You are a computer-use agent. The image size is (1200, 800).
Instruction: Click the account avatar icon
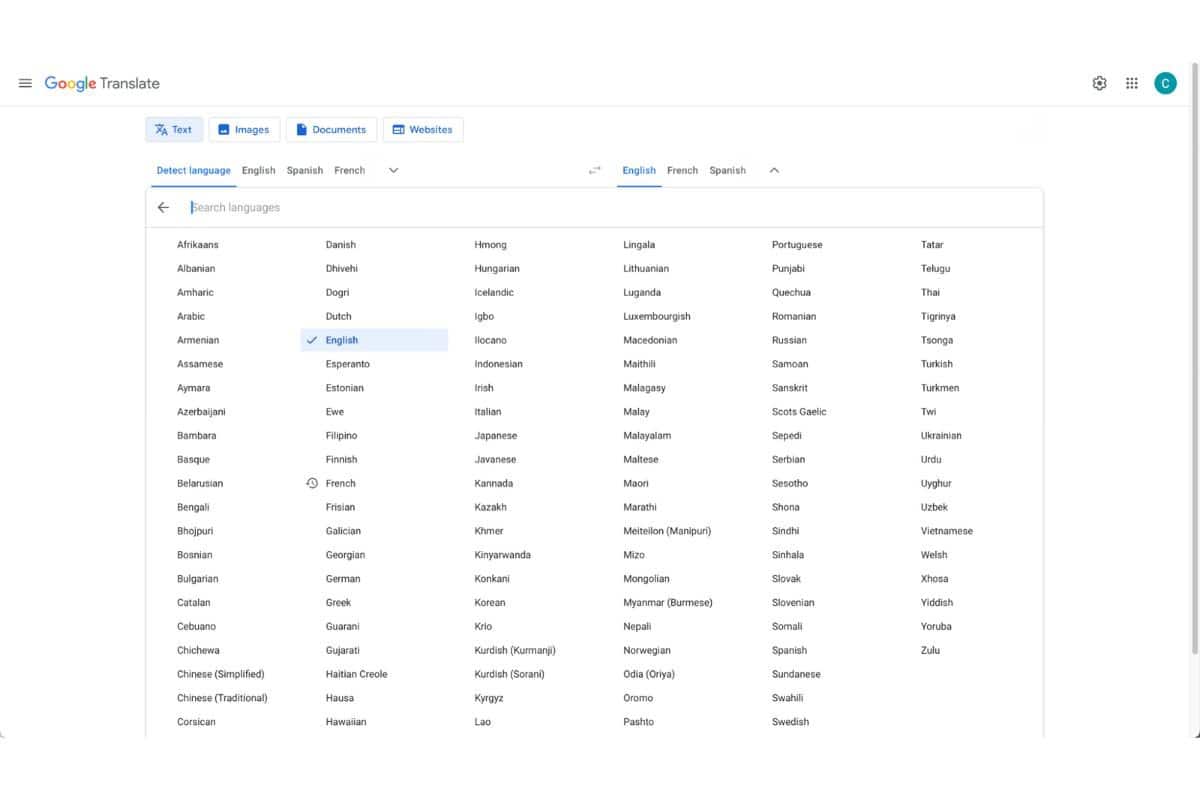pos(1165,83)
